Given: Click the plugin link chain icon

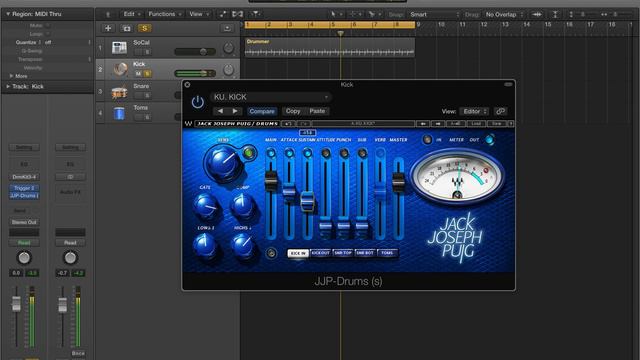Looking at the screenshot, I should (500, 111).
